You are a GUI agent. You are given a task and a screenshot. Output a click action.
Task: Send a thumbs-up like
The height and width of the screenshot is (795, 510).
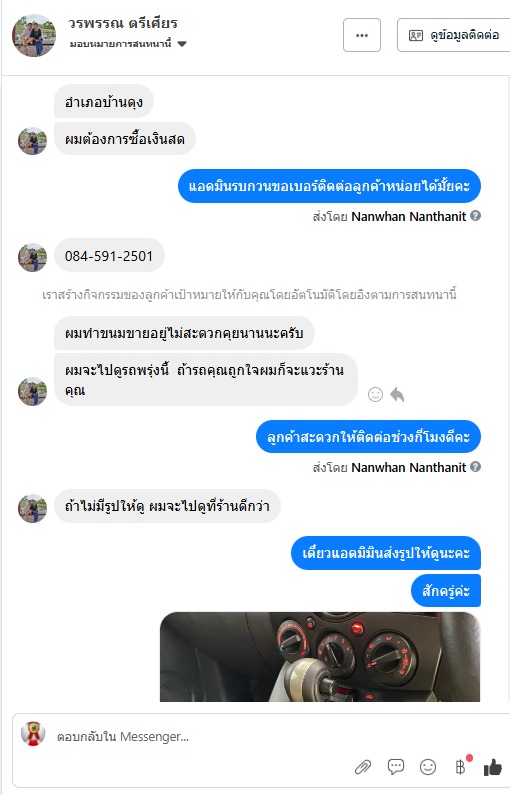pyautogui.click(x=492, y=767)
